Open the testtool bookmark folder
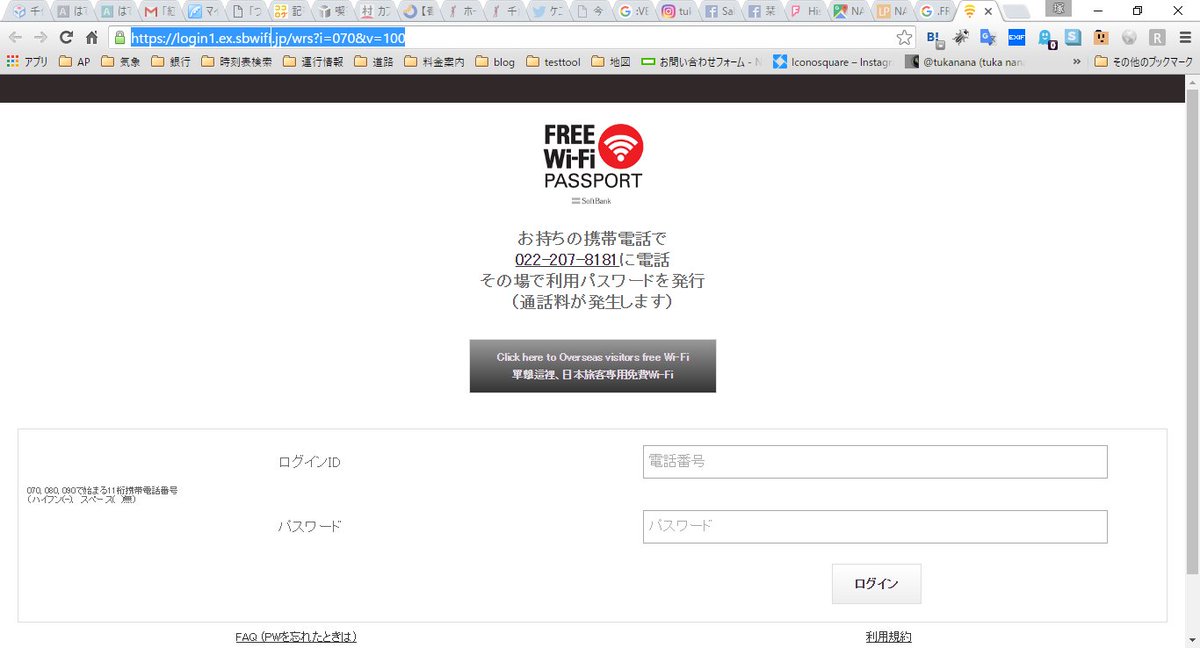This screenshot has width=1200, height=648. point(553,62)
